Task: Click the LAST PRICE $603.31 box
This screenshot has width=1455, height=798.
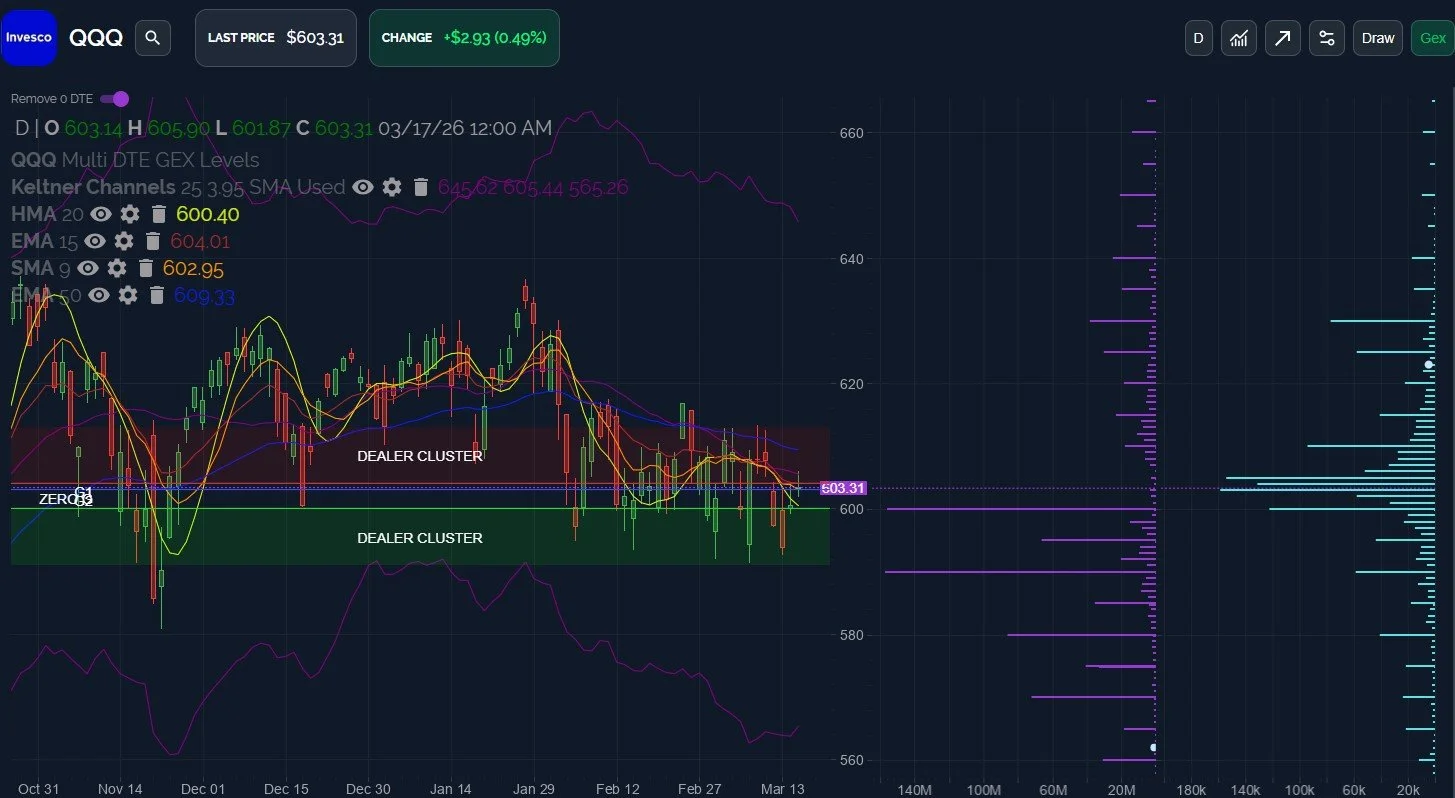Action: (275, 38)
